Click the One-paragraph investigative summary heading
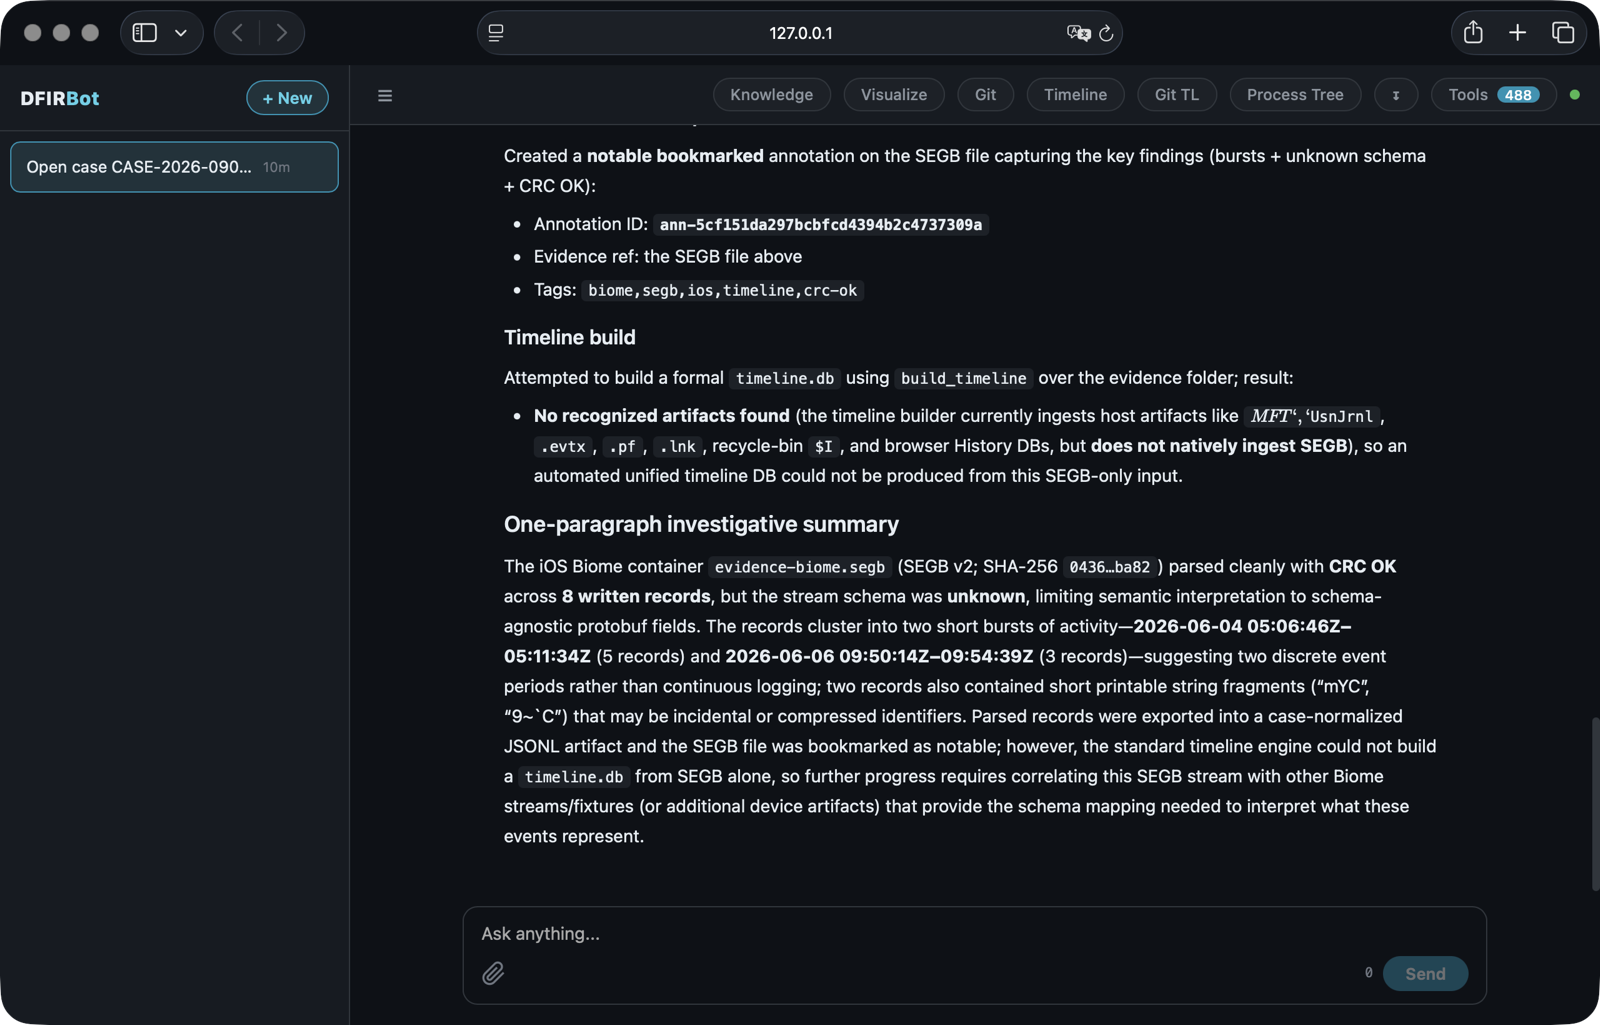1600x1025 pixels. [x=701, y=524]
